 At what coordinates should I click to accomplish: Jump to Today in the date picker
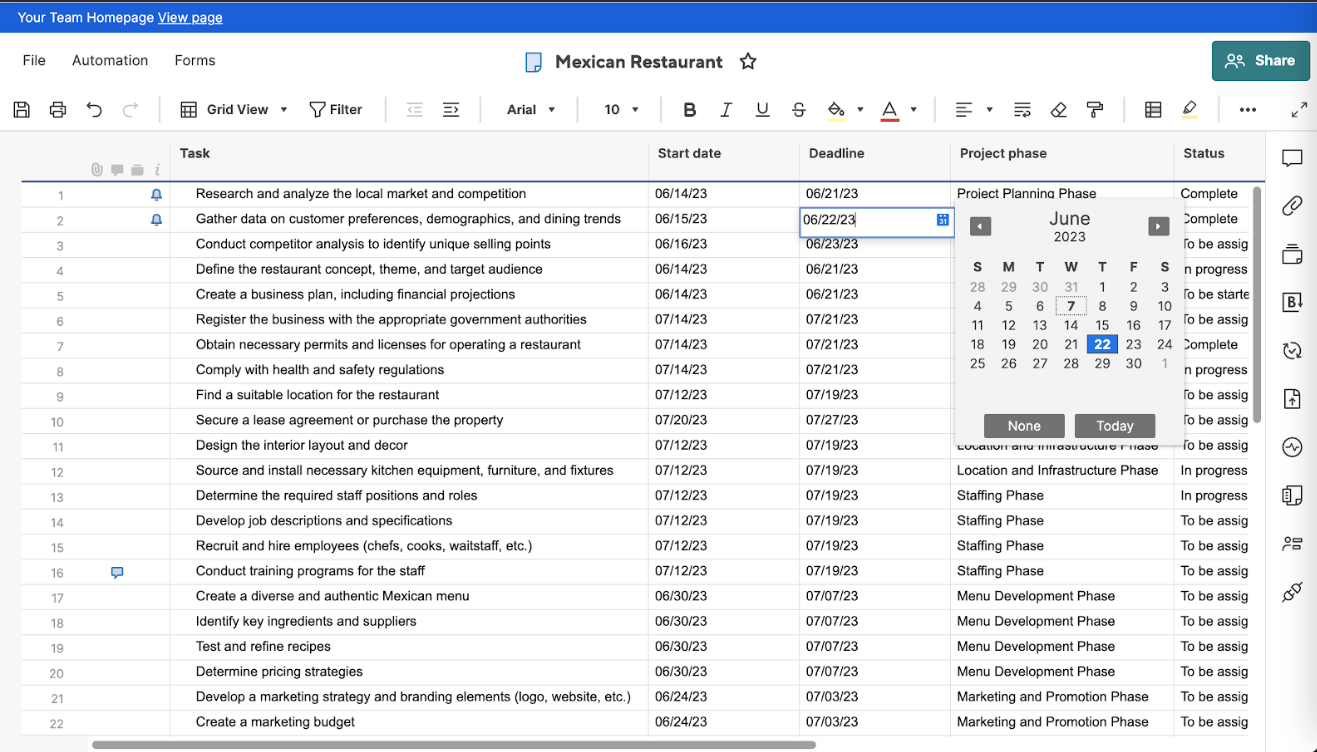[x=1114, y=425]
